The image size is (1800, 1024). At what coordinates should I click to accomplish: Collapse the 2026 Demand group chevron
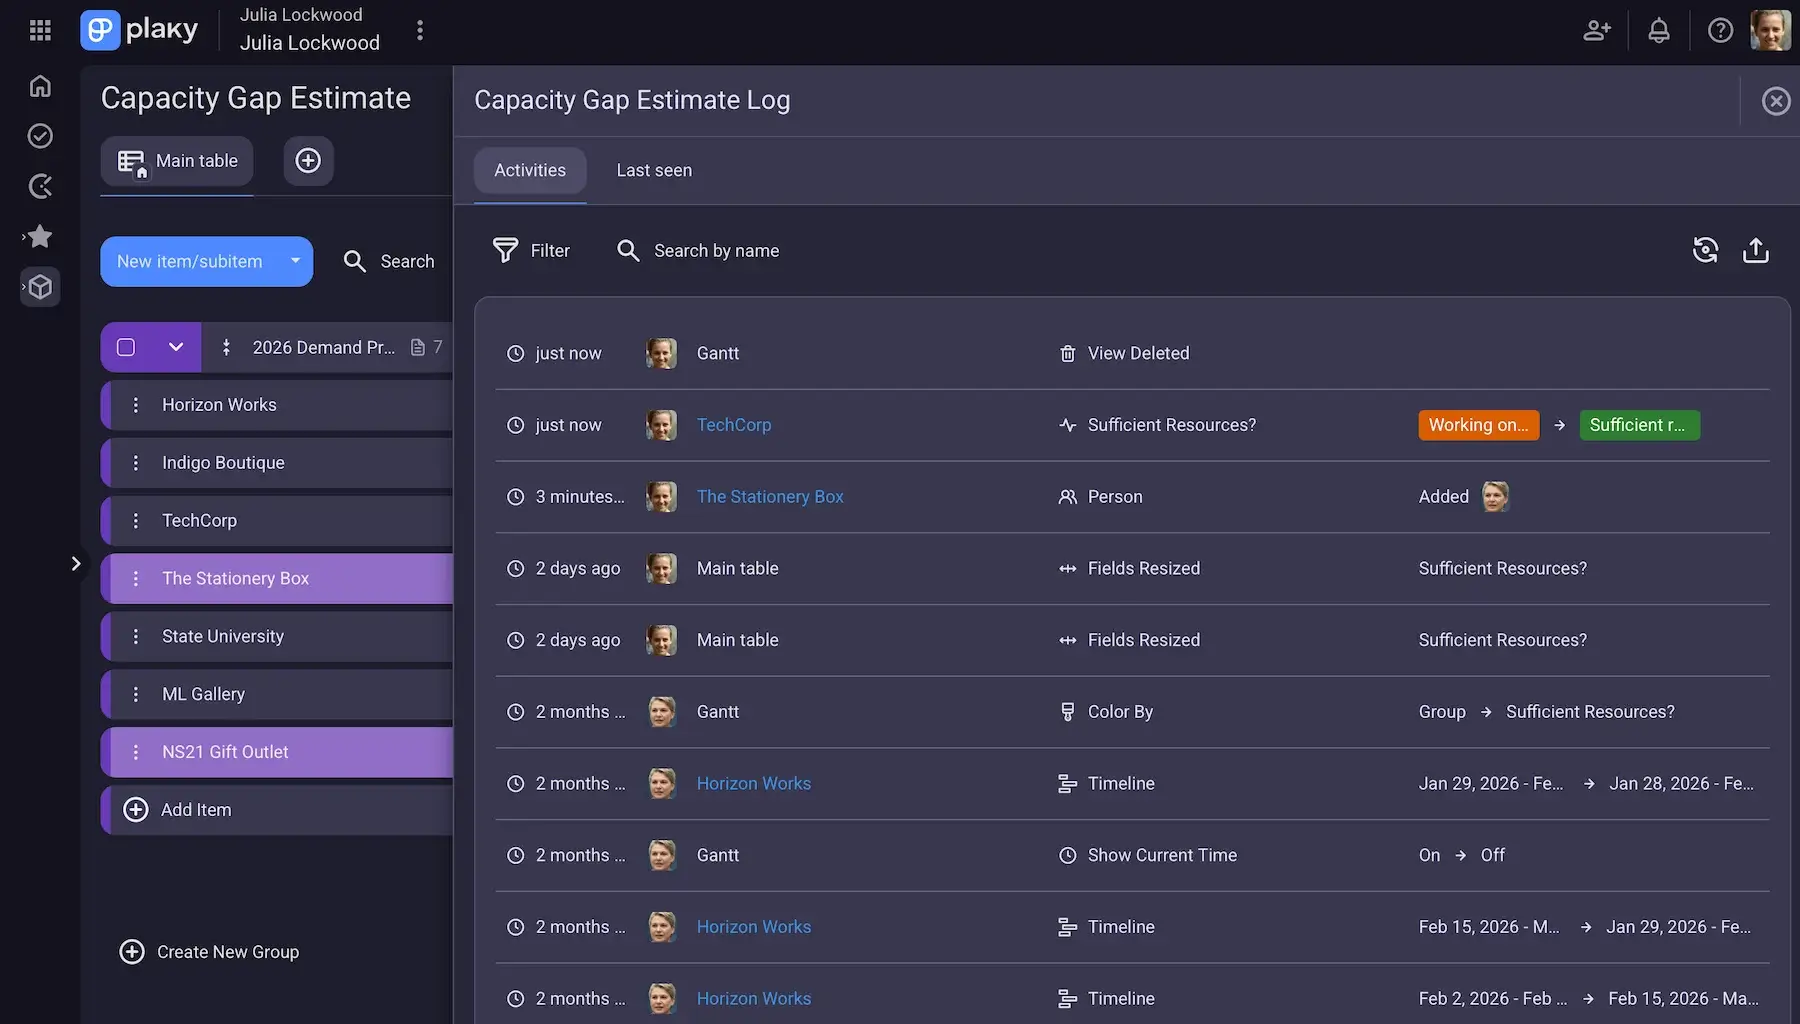point(176,347)
